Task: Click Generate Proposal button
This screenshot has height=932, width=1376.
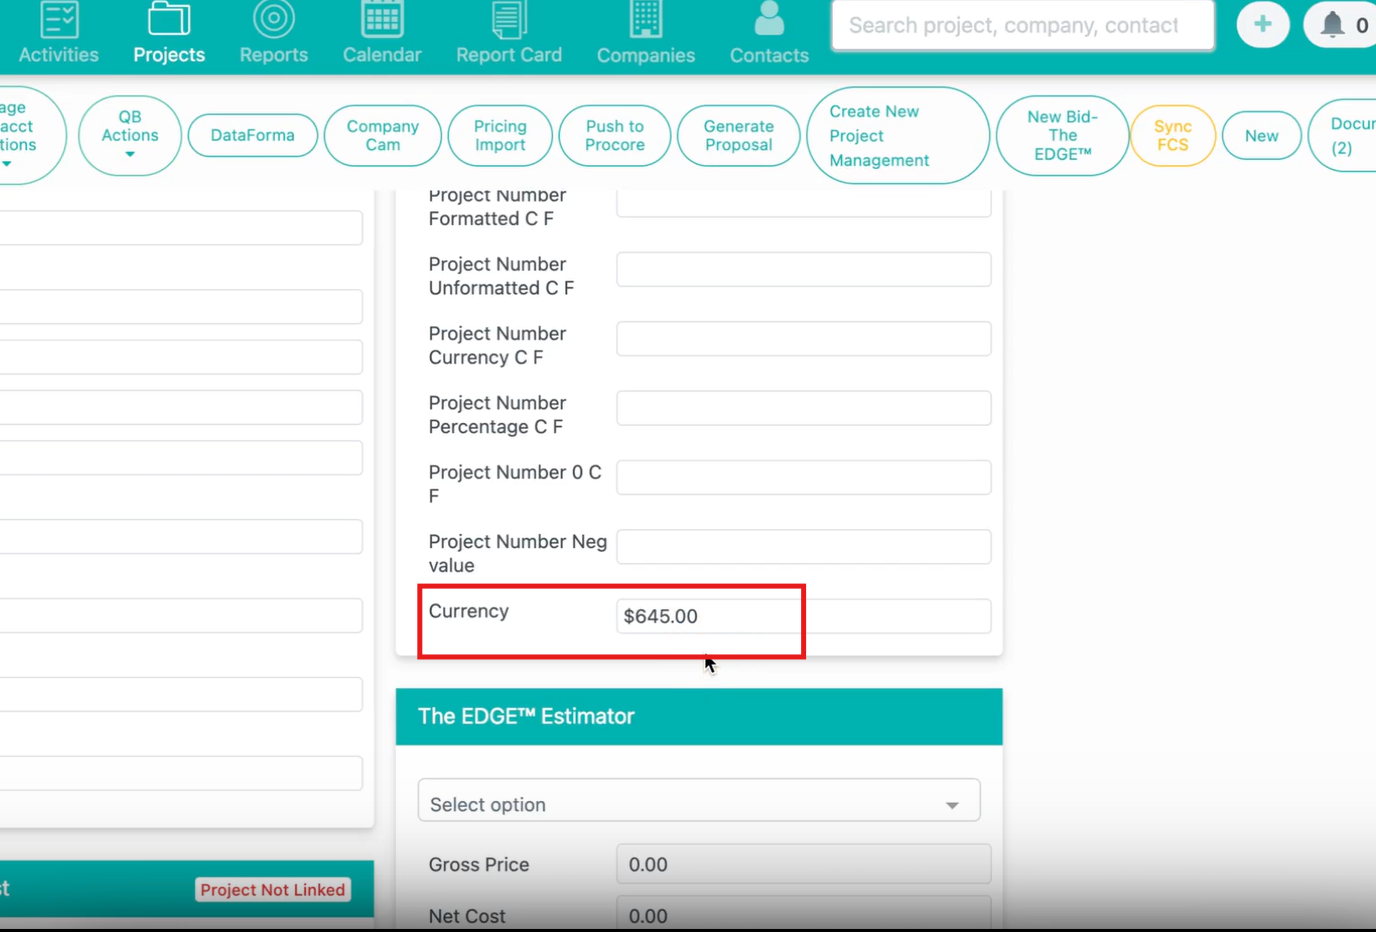Action: pos(738,135)
